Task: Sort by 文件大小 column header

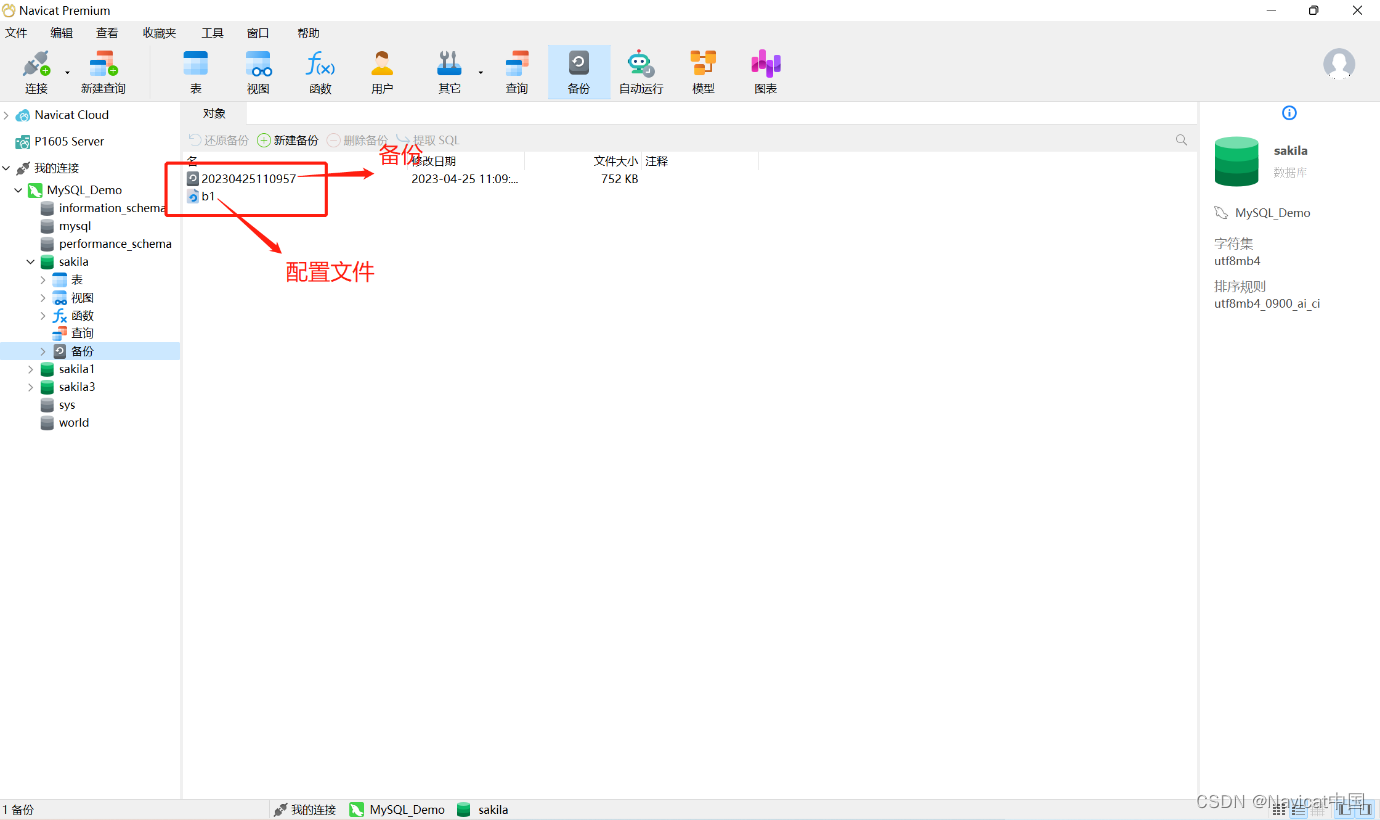Action: click(615, 161)
